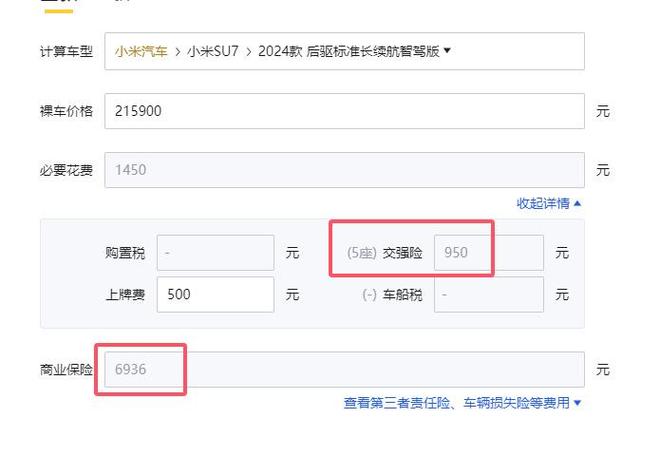
Task: Collapse details with 收起详情 arrow
Action: (x=578, y=203)
